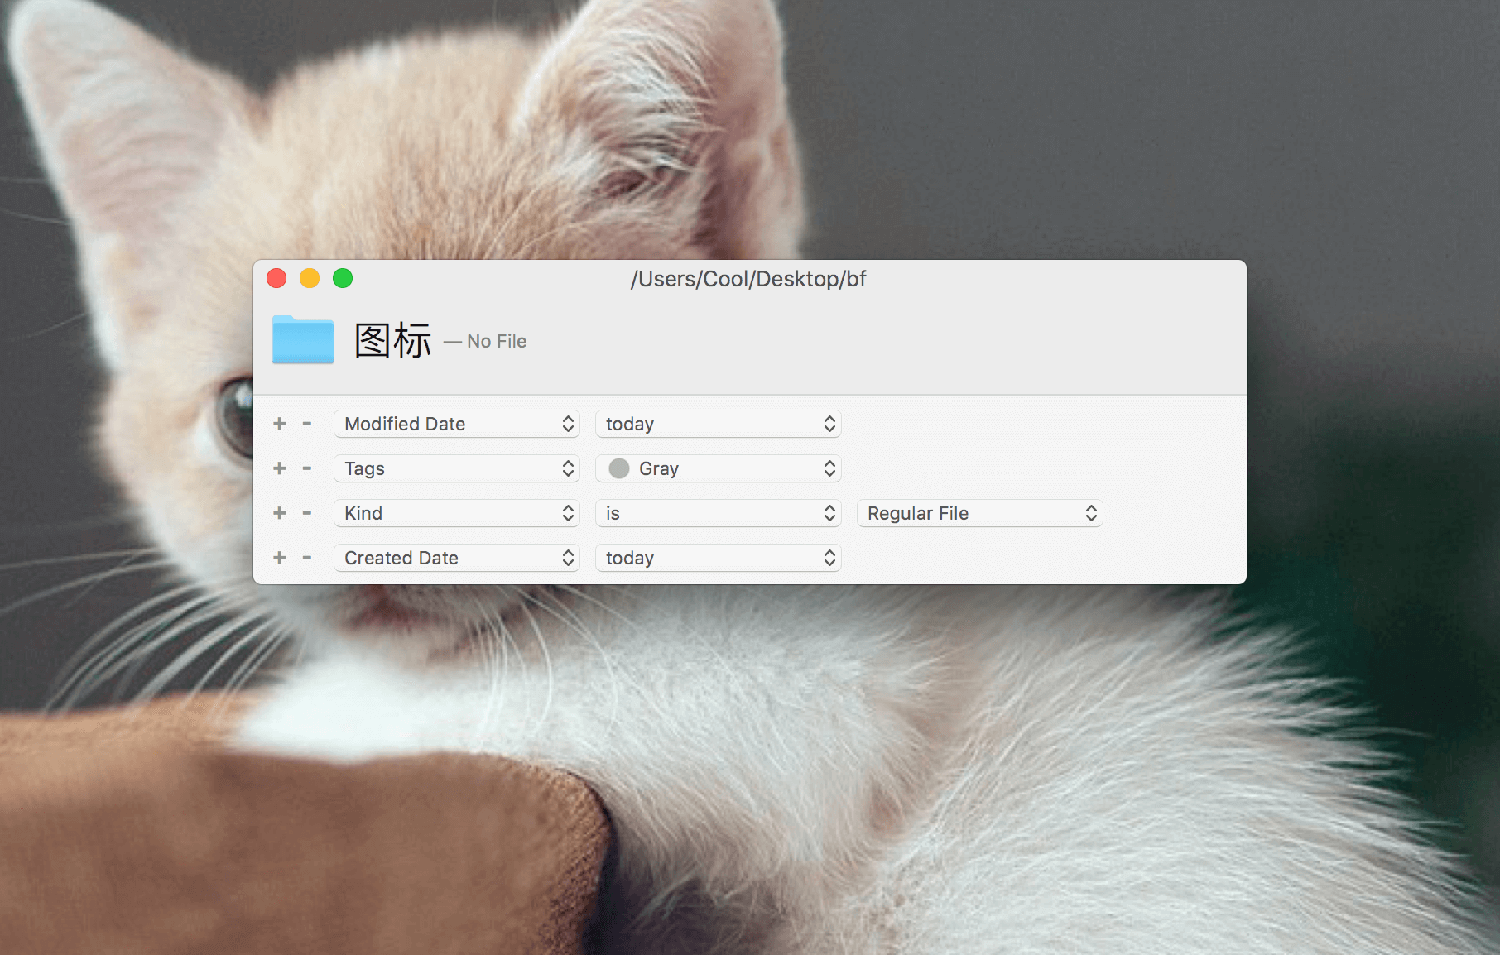Add a rule after the Created Date row
Viewport: 1500px width, 955px height.
click(280, 558)
